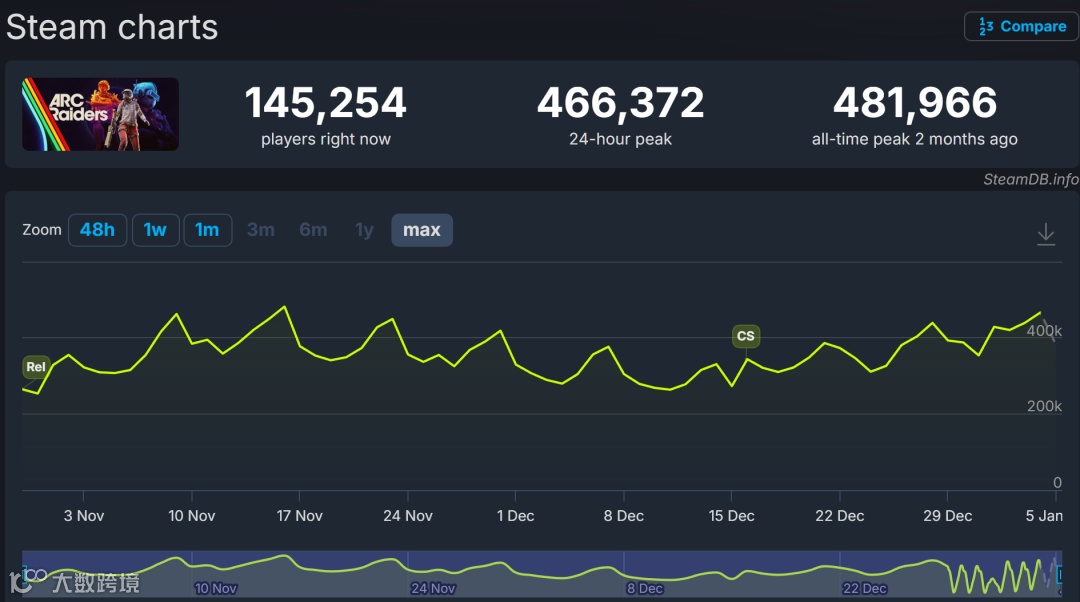
Task: Click the navigator's left range handle
Action: (x=24, y=574)
